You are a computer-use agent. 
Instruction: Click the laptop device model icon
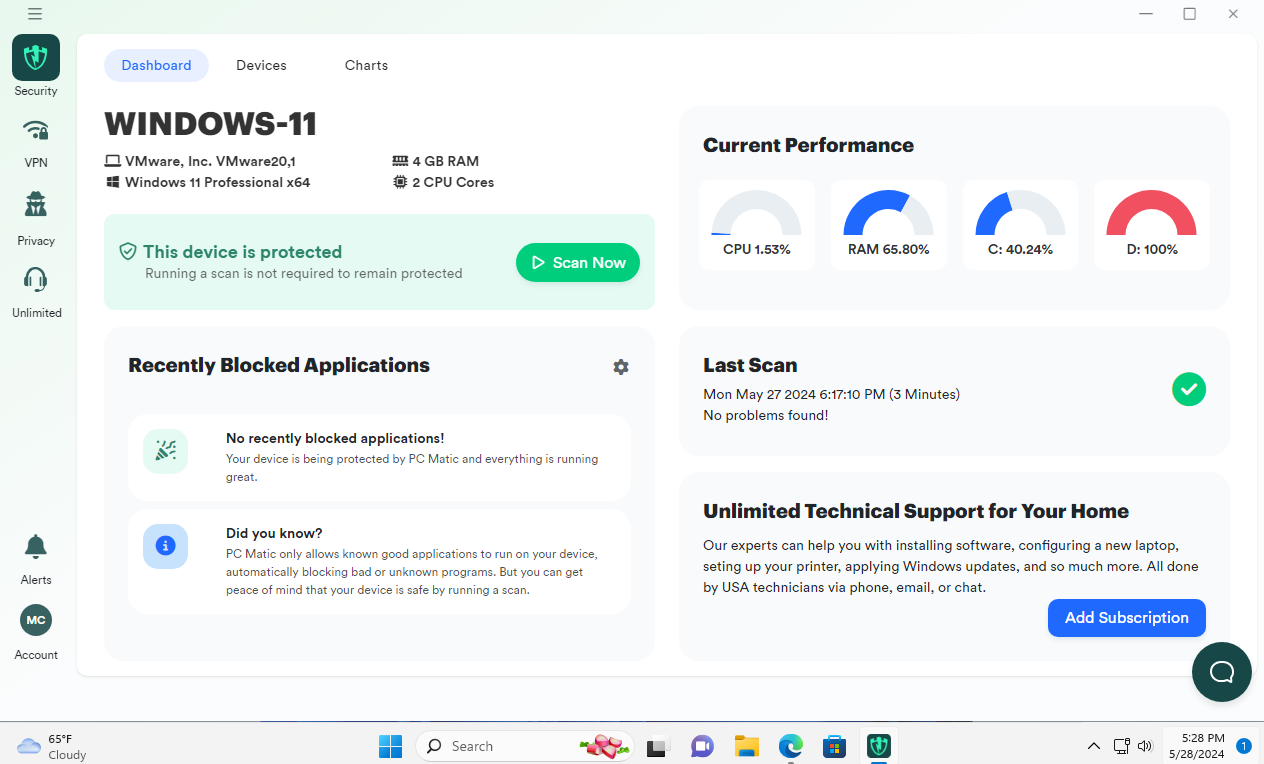click(x=113, y=161)
